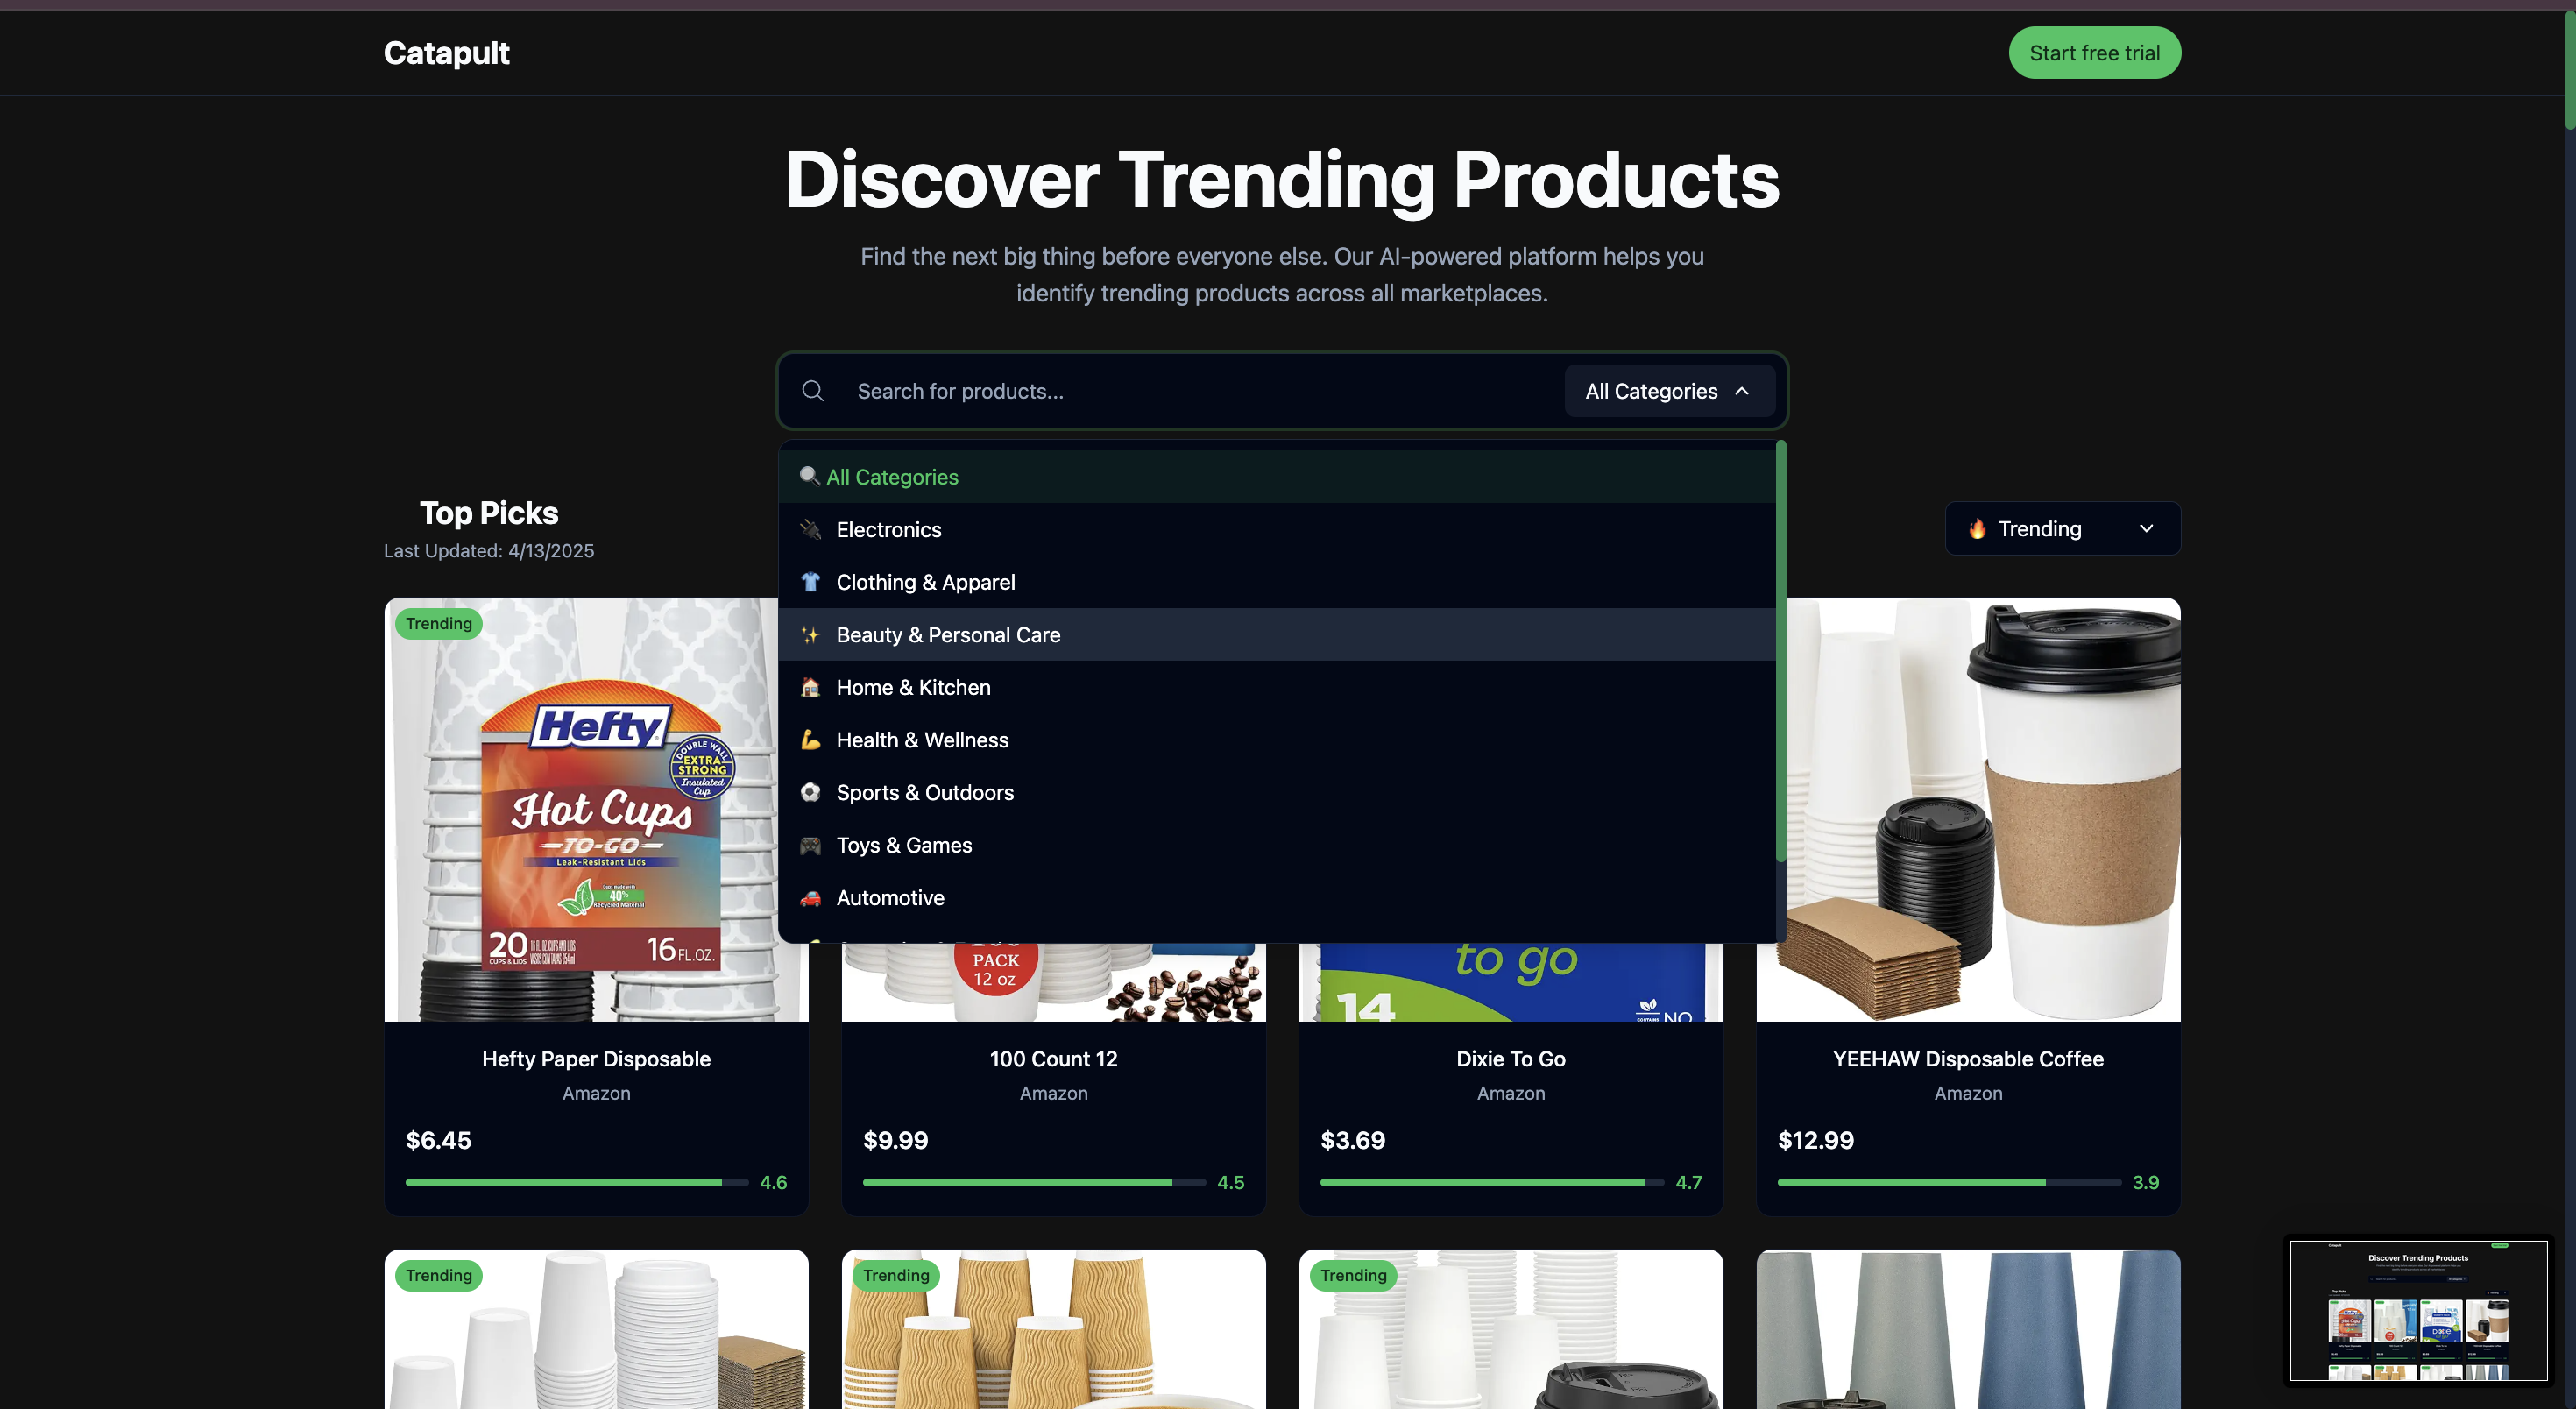Click the Start free trial button
Image resolution: width=2576 pixels, height=1409 pixels.
click(2094, 53)
